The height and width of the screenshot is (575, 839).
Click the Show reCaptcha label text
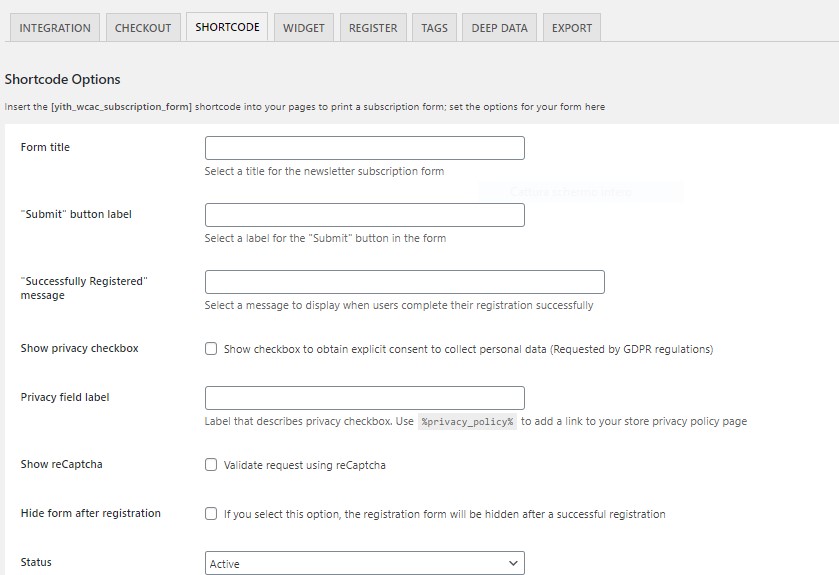[x=61, y=465]
